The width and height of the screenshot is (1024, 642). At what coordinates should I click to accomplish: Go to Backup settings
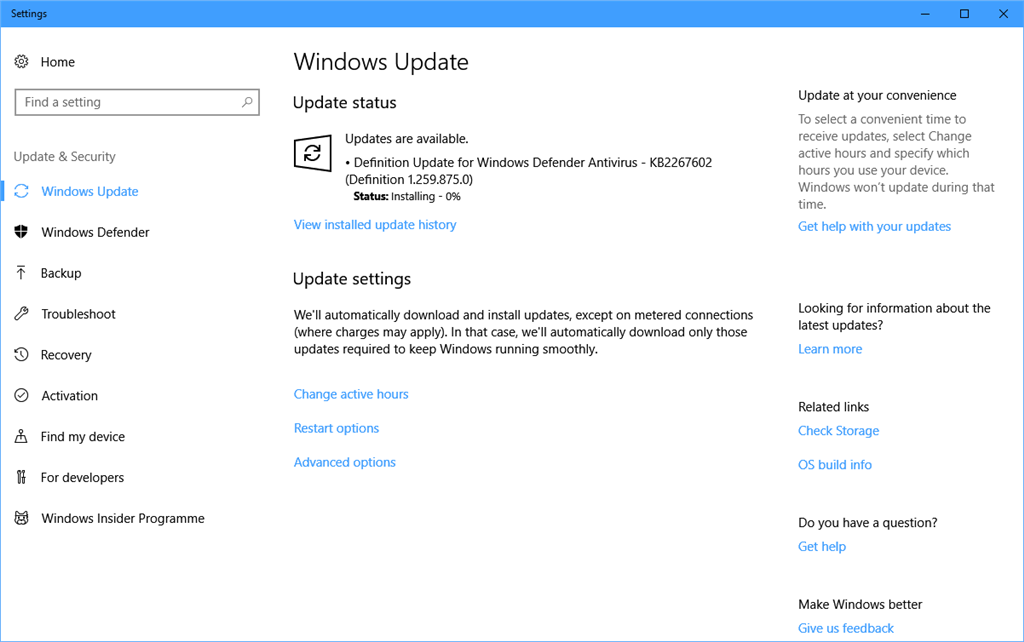coord(61,273)
